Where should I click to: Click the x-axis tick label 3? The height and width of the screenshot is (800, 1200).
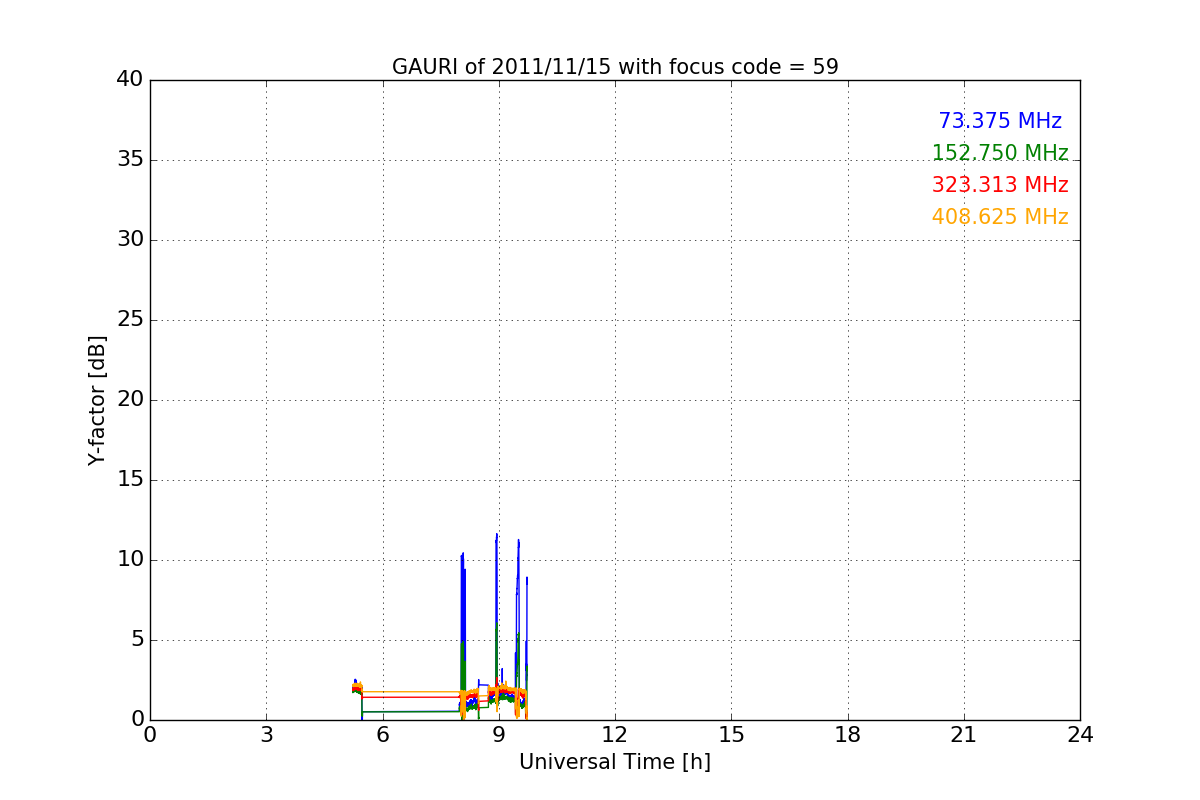click(x=266, y=735)
